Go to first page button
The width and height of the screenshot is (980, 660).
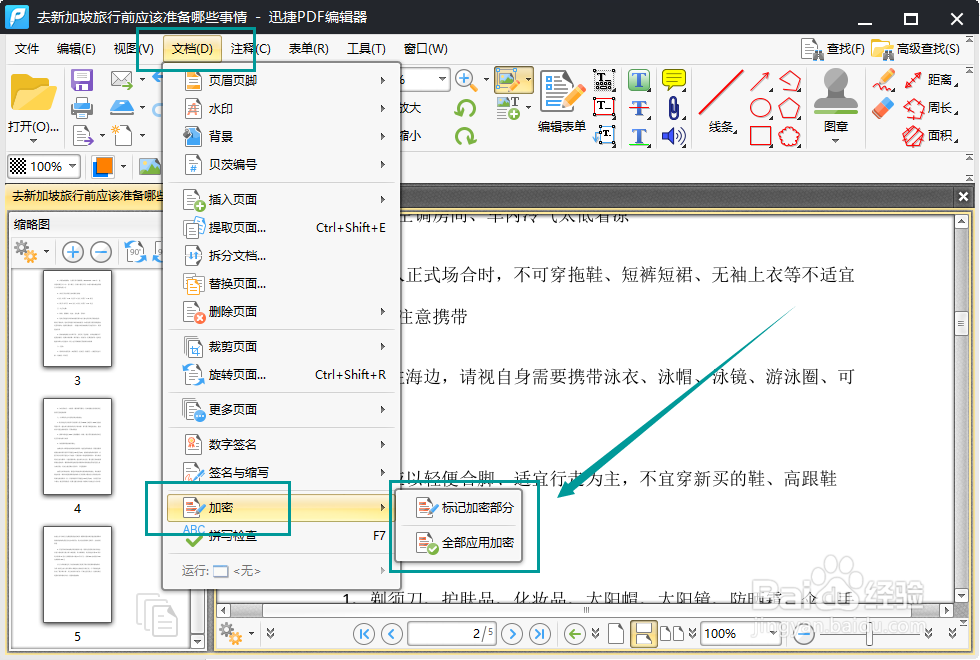click(364, 634)
